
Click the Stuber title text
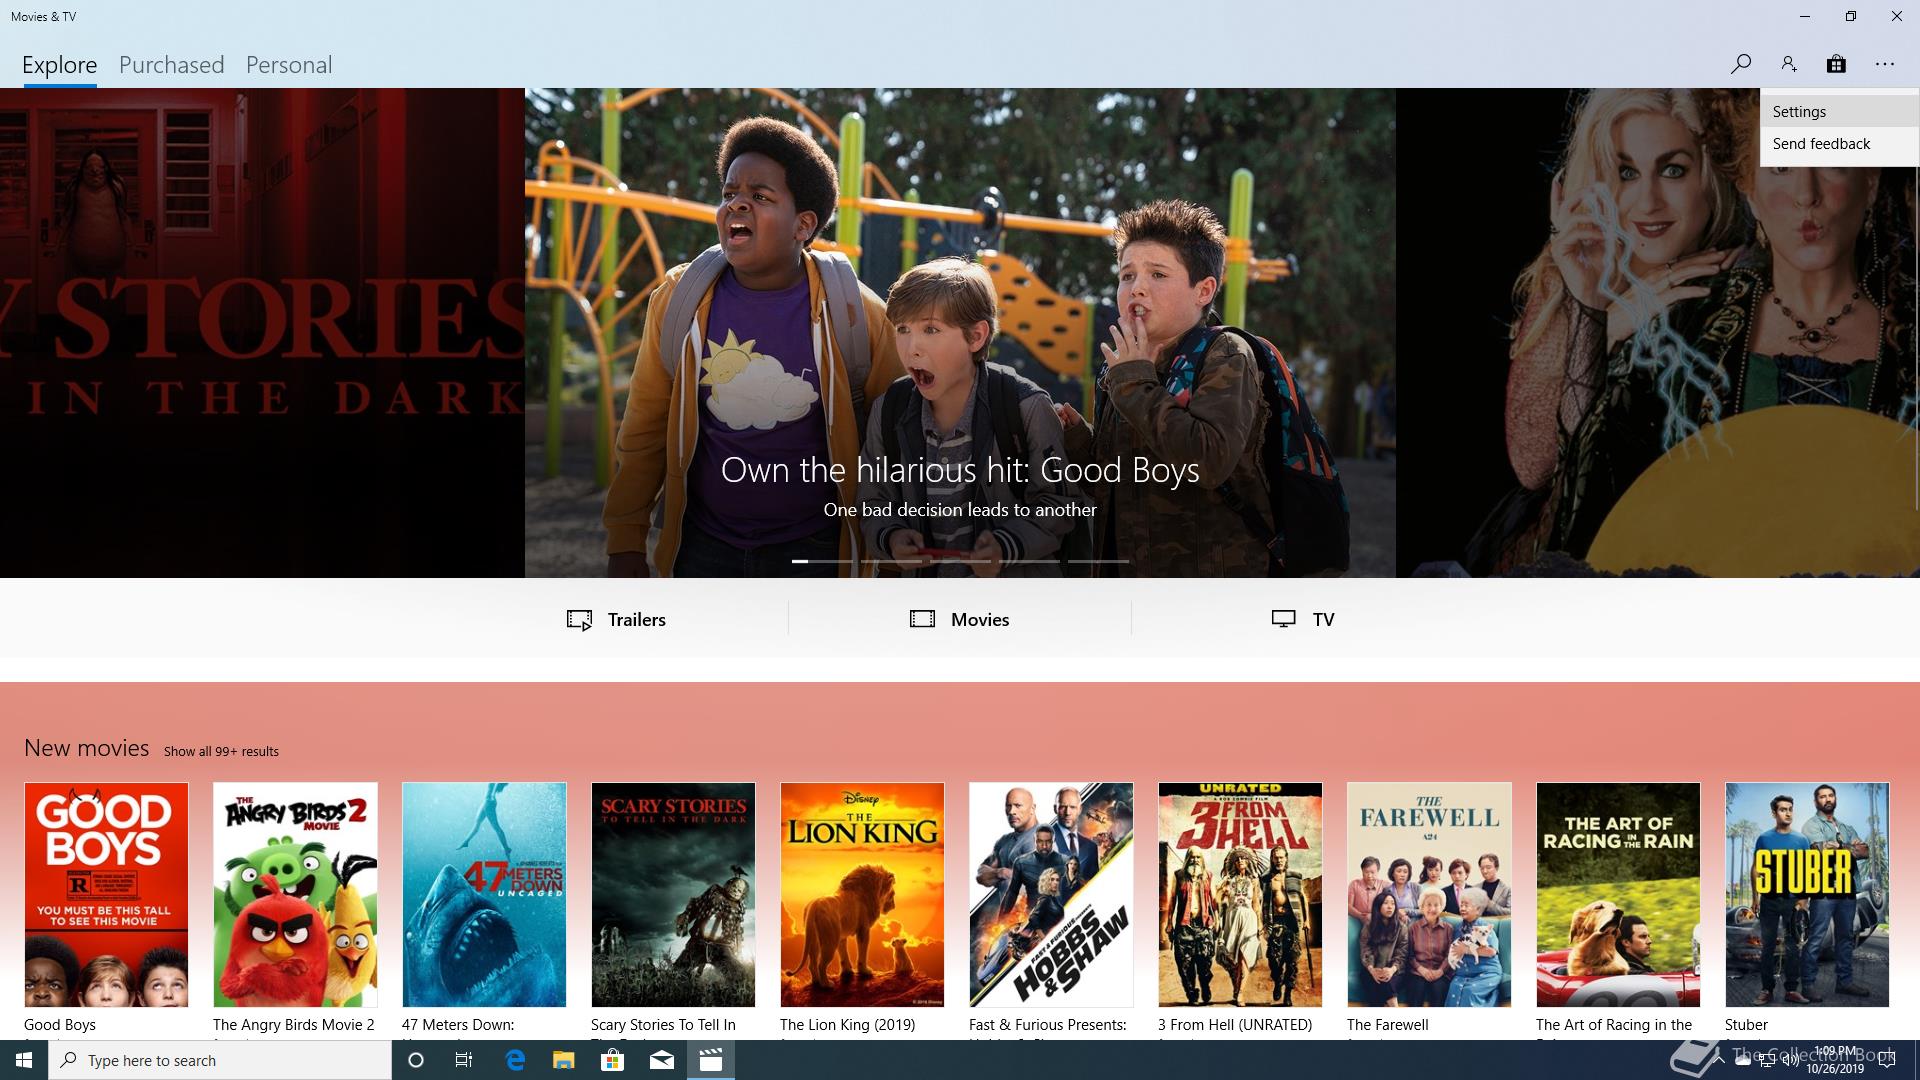point(1746,1025)
